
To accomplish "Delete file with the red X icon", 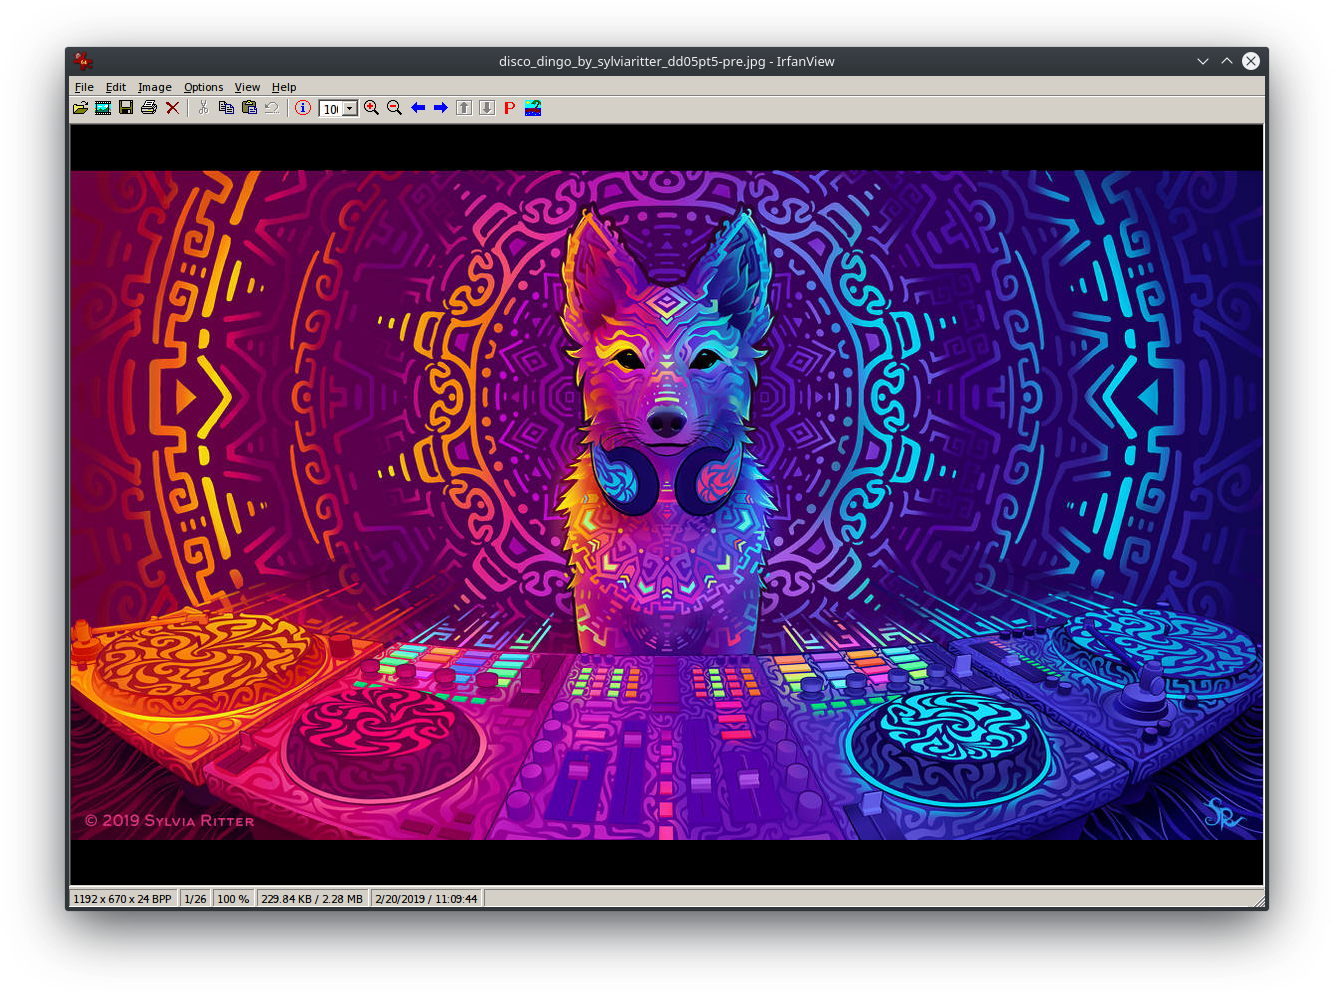I will pyautogui.click(x=172, y=108).
